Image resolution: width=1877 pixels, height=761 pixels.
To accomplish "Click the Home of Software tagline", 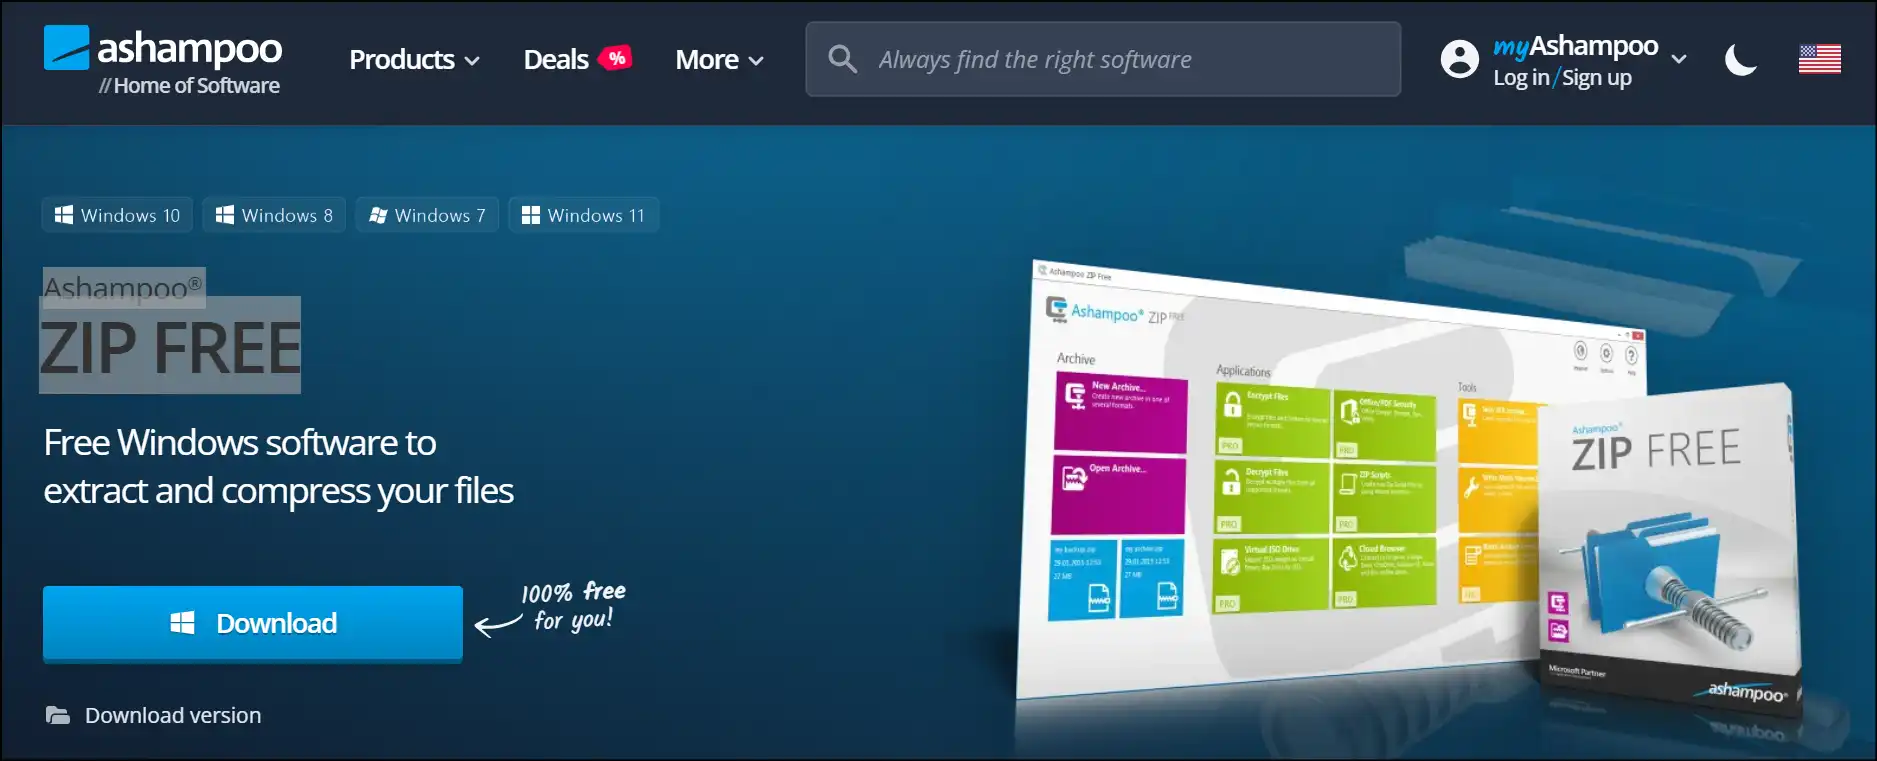I will pos(189,86).
